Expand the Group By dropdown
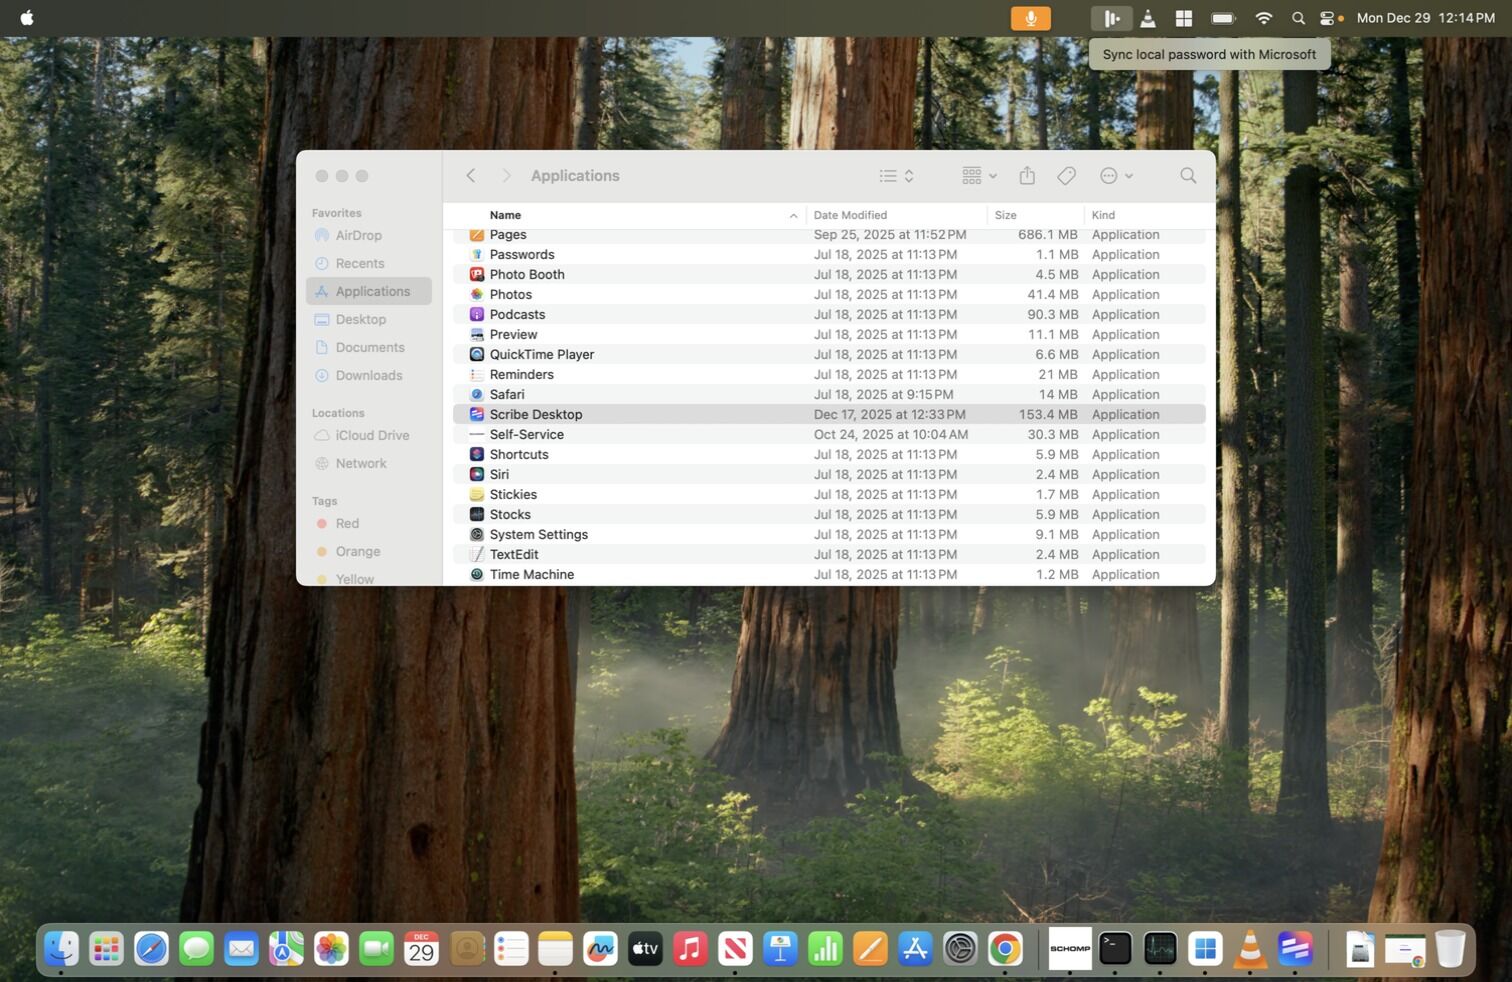This screenshot has height=982, width=1512. point(979,176)
